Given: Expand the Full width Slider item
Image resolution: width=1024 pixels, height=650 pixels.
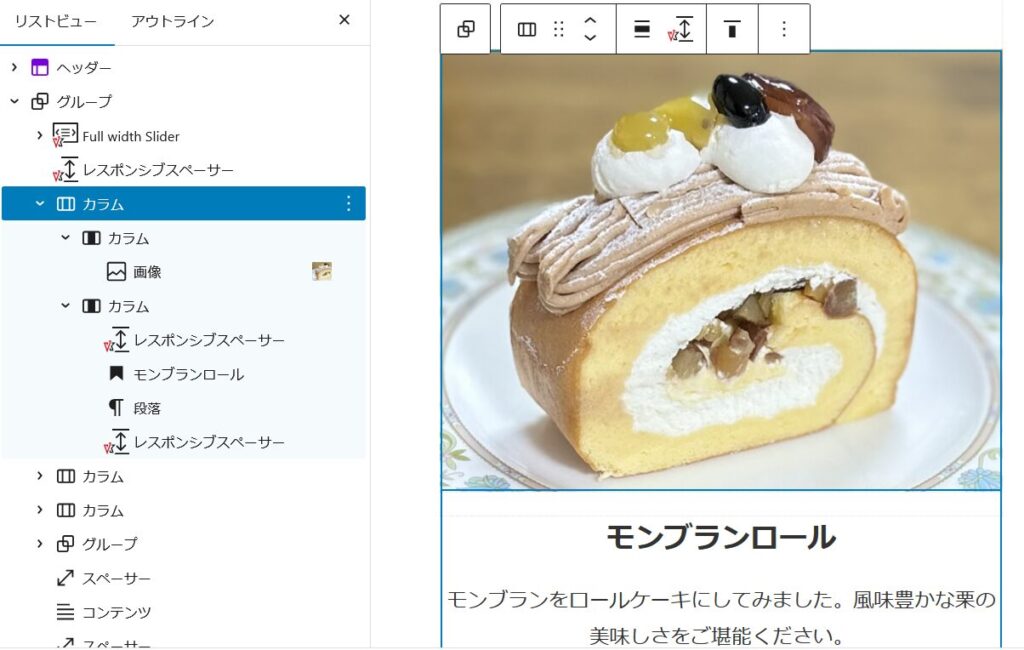Looking at the screenshot, I should tap(40, 135).
